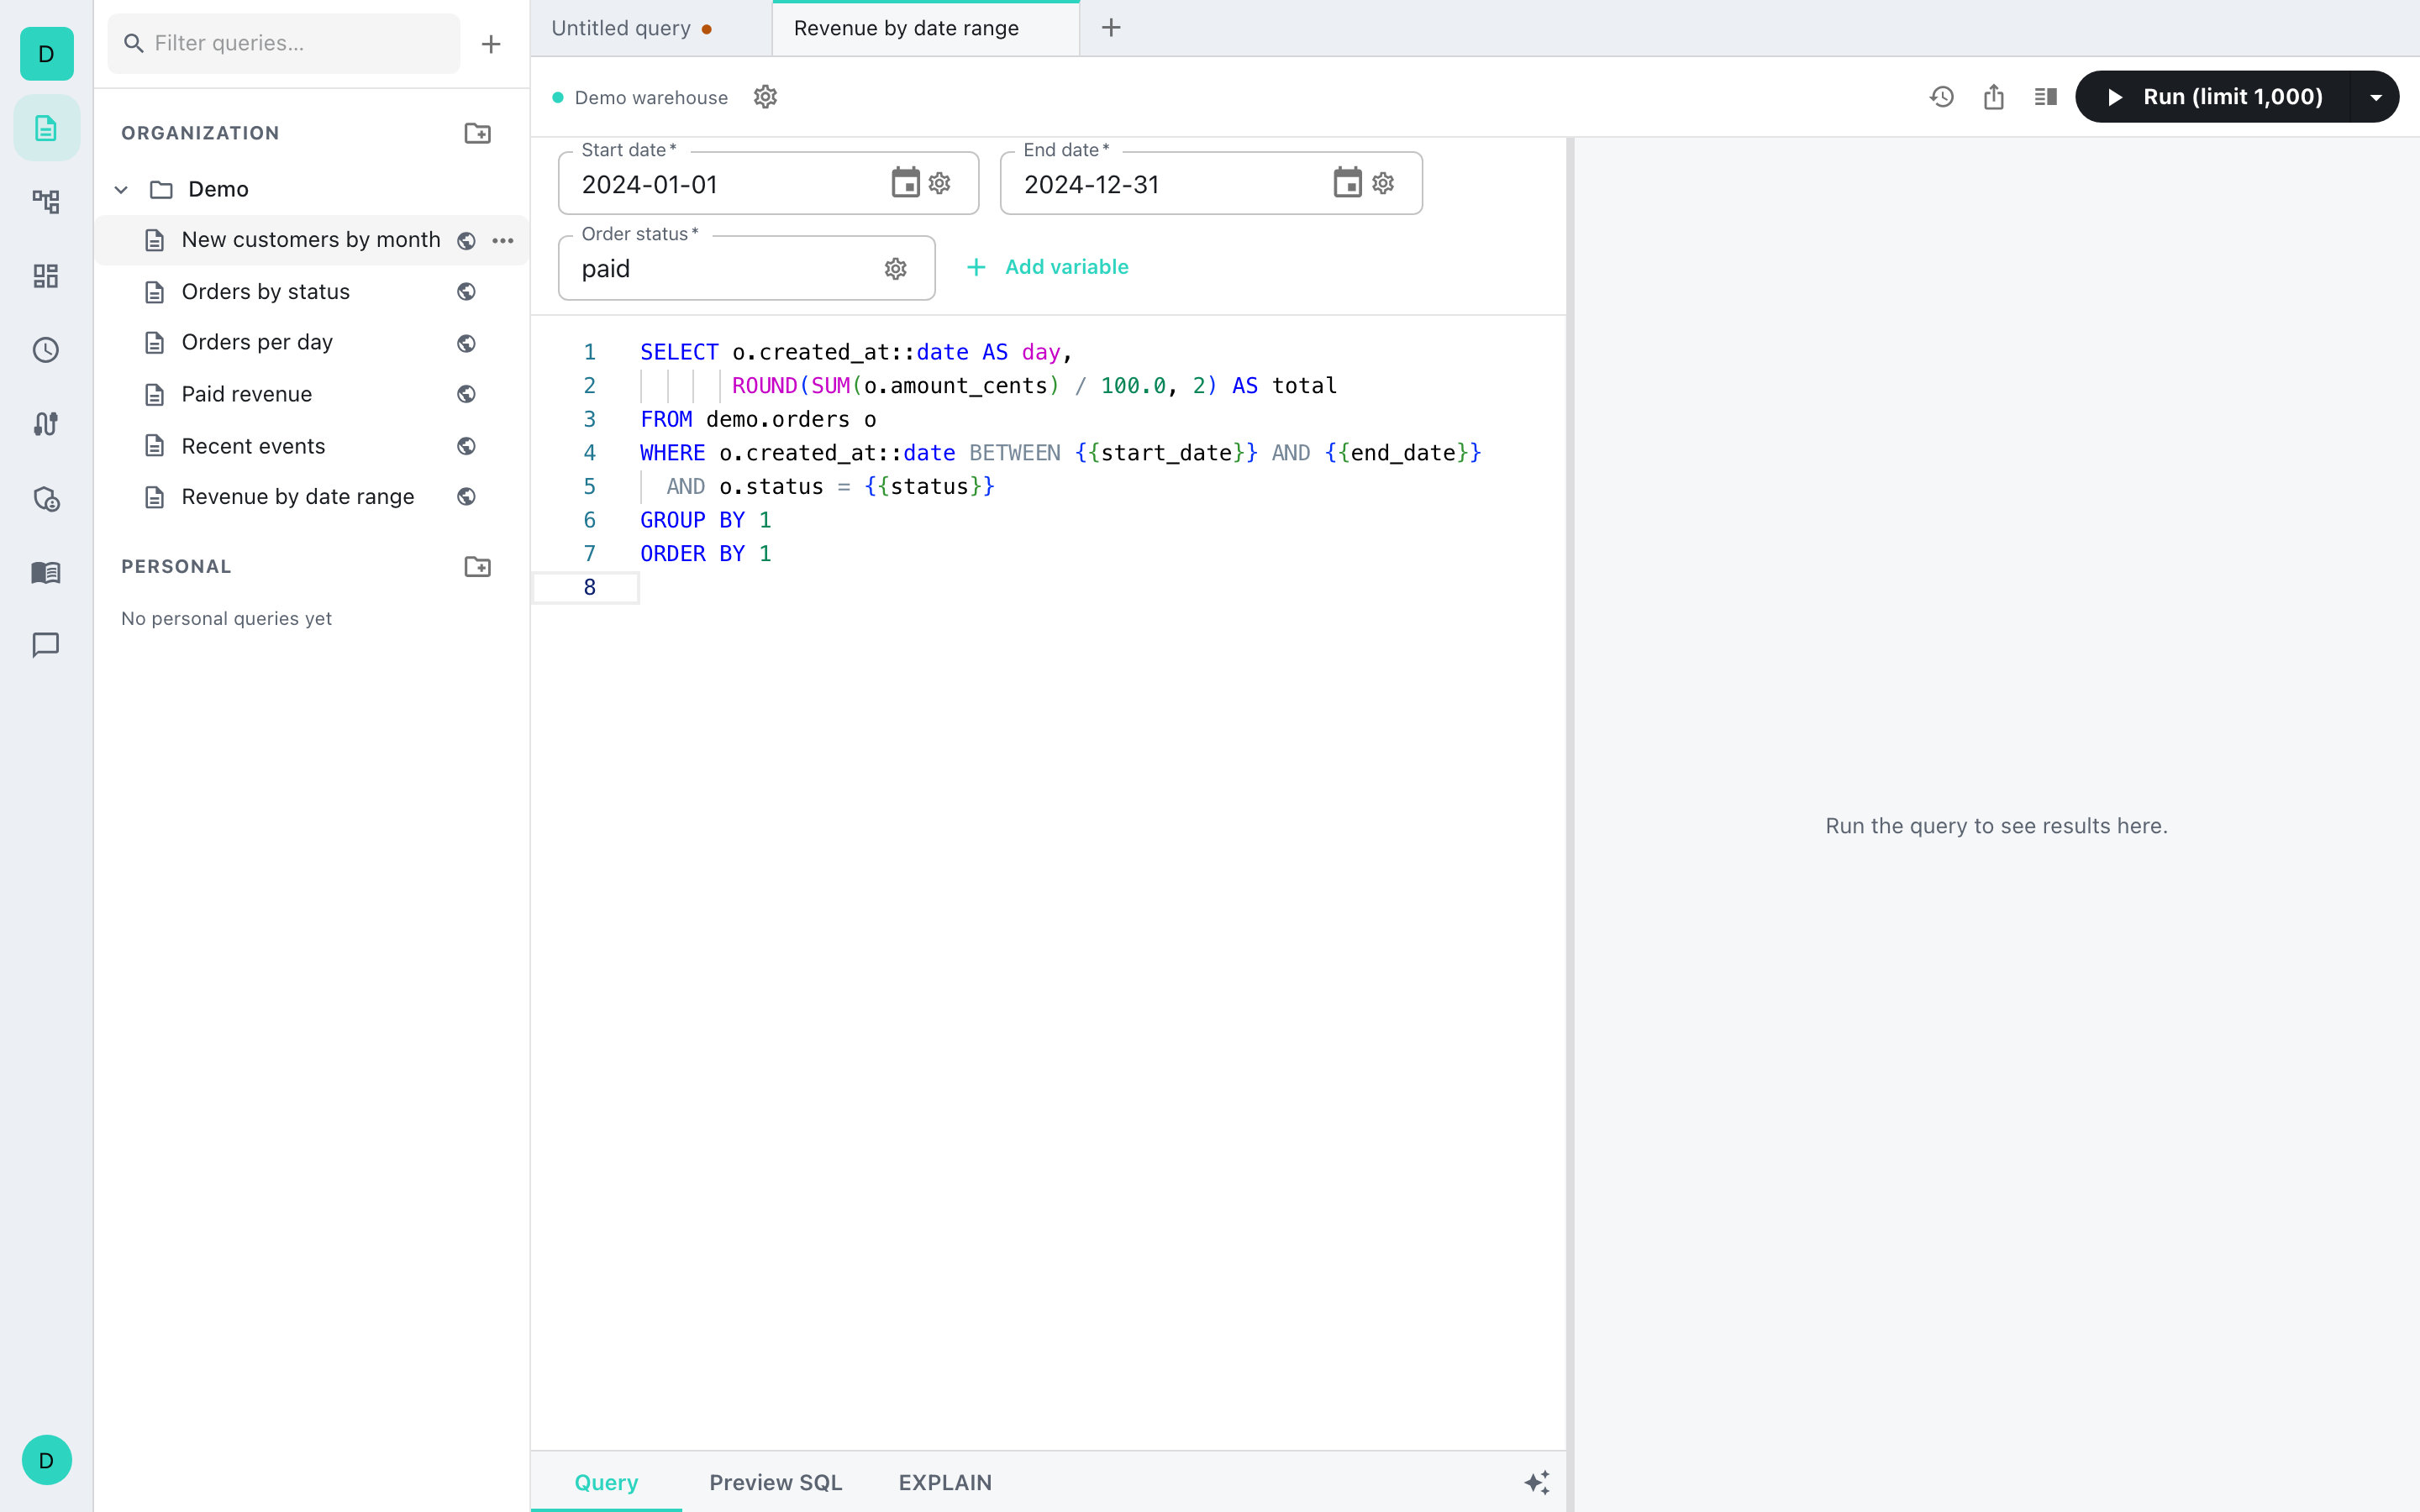2420x1512 pixels.
Task: Open the connections sidebar icon
Action: [x=46, y=424]
